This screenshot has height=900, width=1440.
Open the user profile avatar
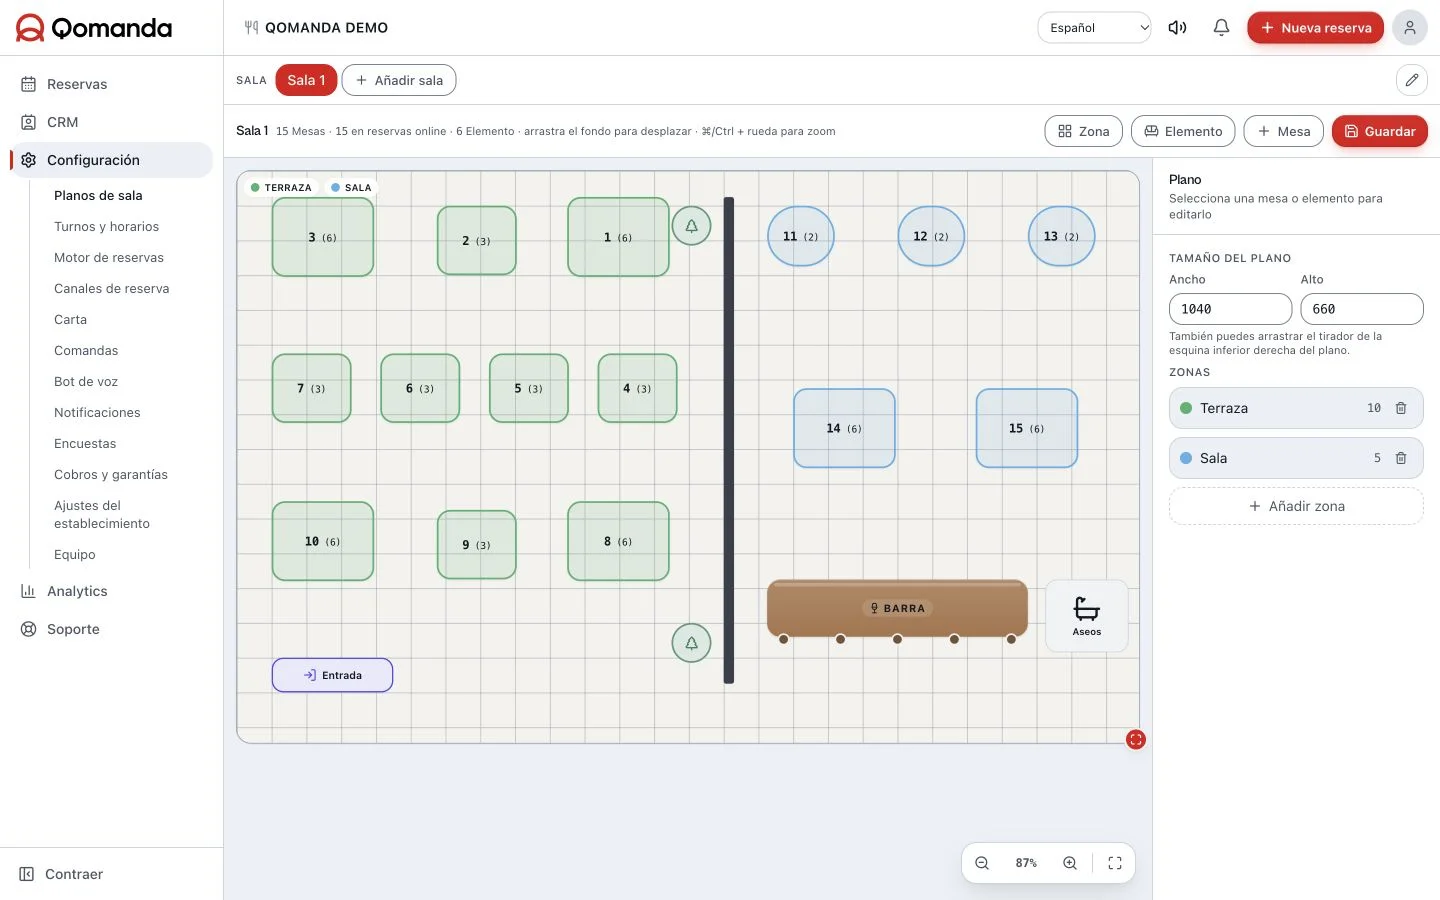tap(1410, 28)
